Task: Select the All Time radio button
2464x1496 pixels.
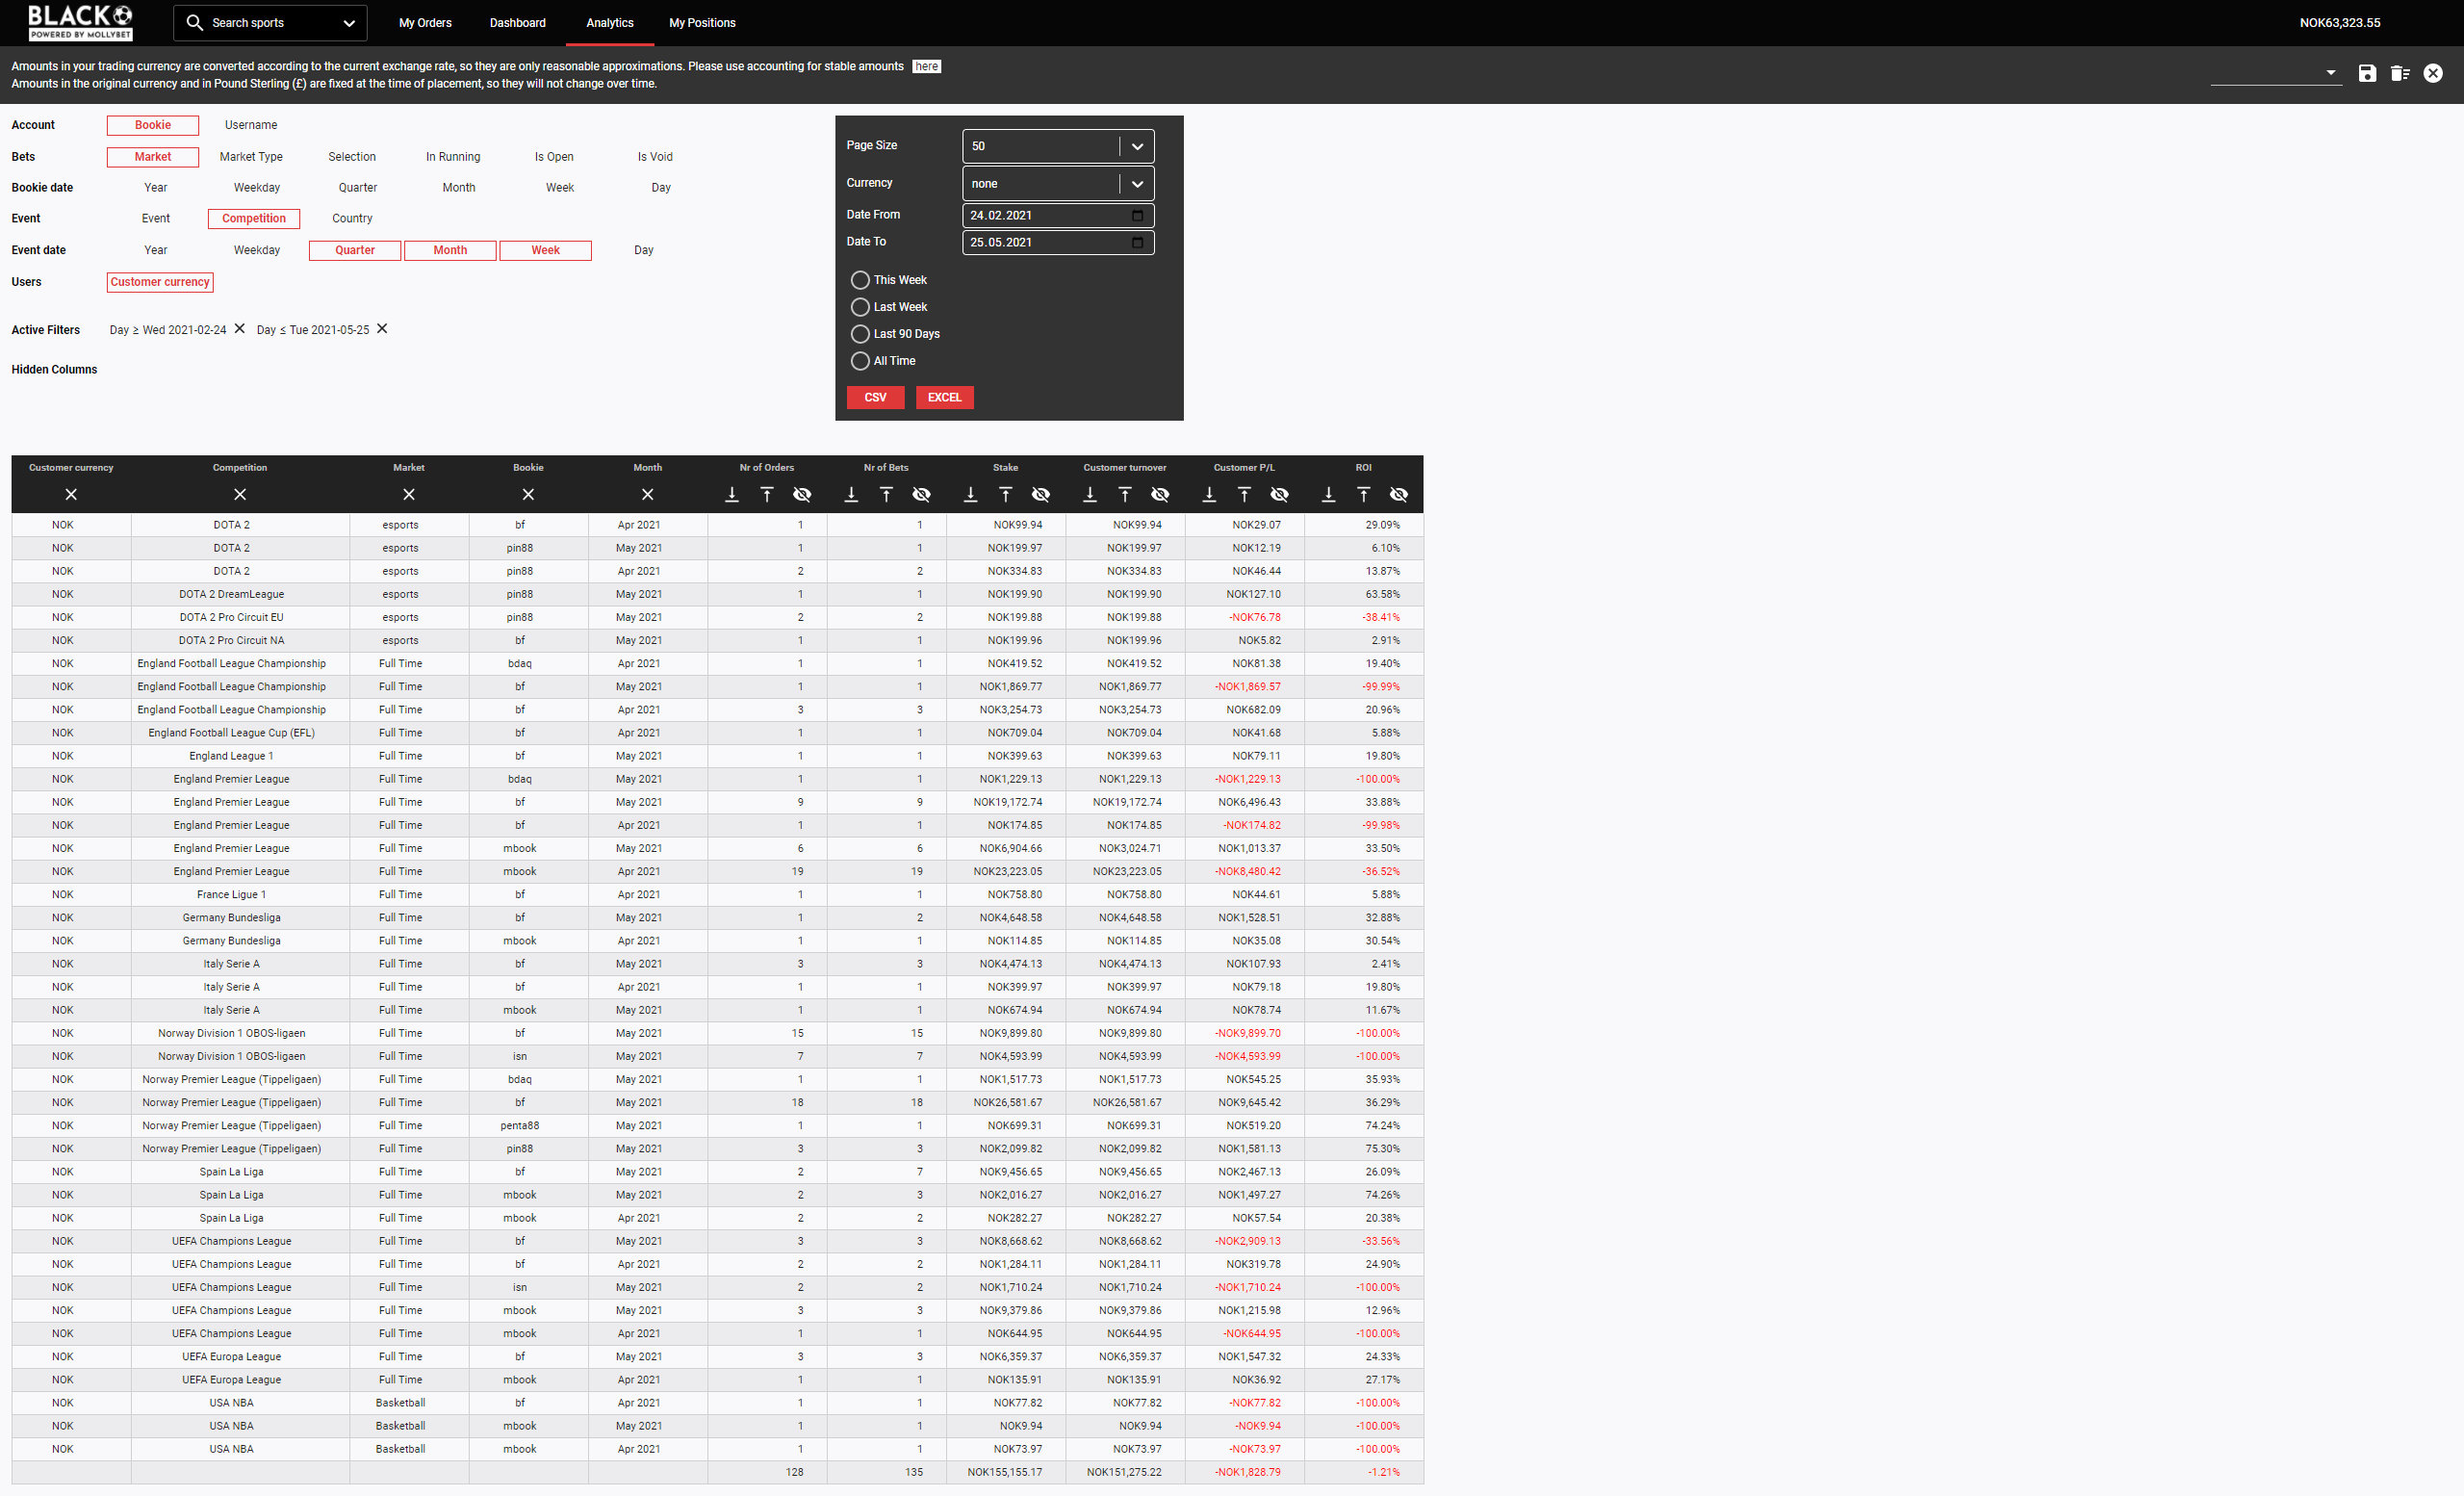Action: coord(860,361)
